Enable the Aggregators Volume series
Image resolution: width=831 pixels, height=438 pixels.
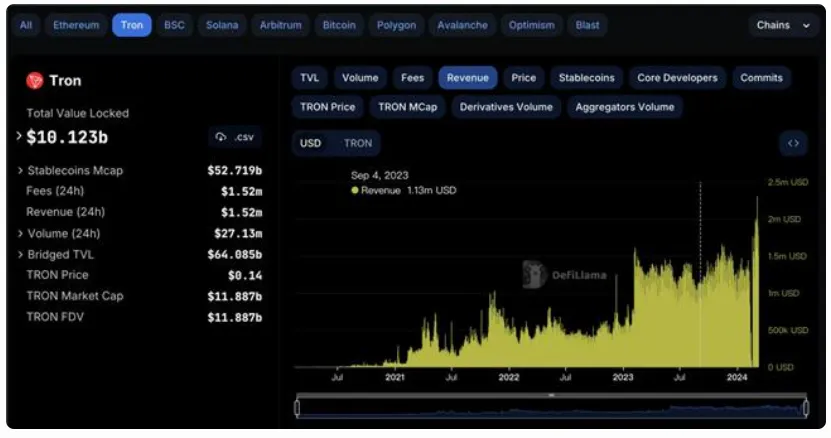pos(625,107)
